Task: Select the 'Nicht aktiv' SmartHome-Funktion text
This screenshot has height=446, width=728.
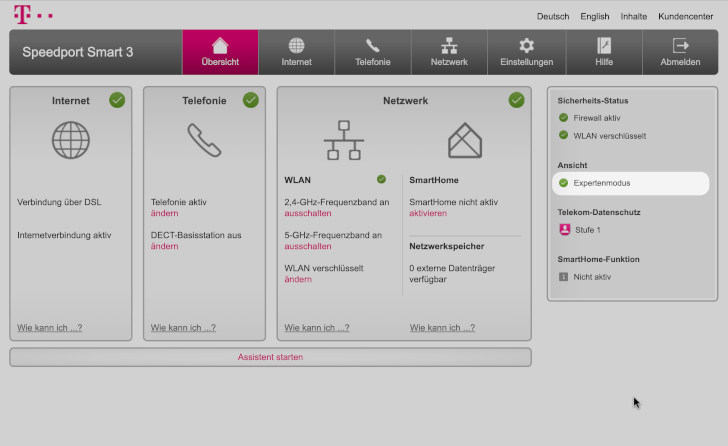Action: [x=592, y=277]
